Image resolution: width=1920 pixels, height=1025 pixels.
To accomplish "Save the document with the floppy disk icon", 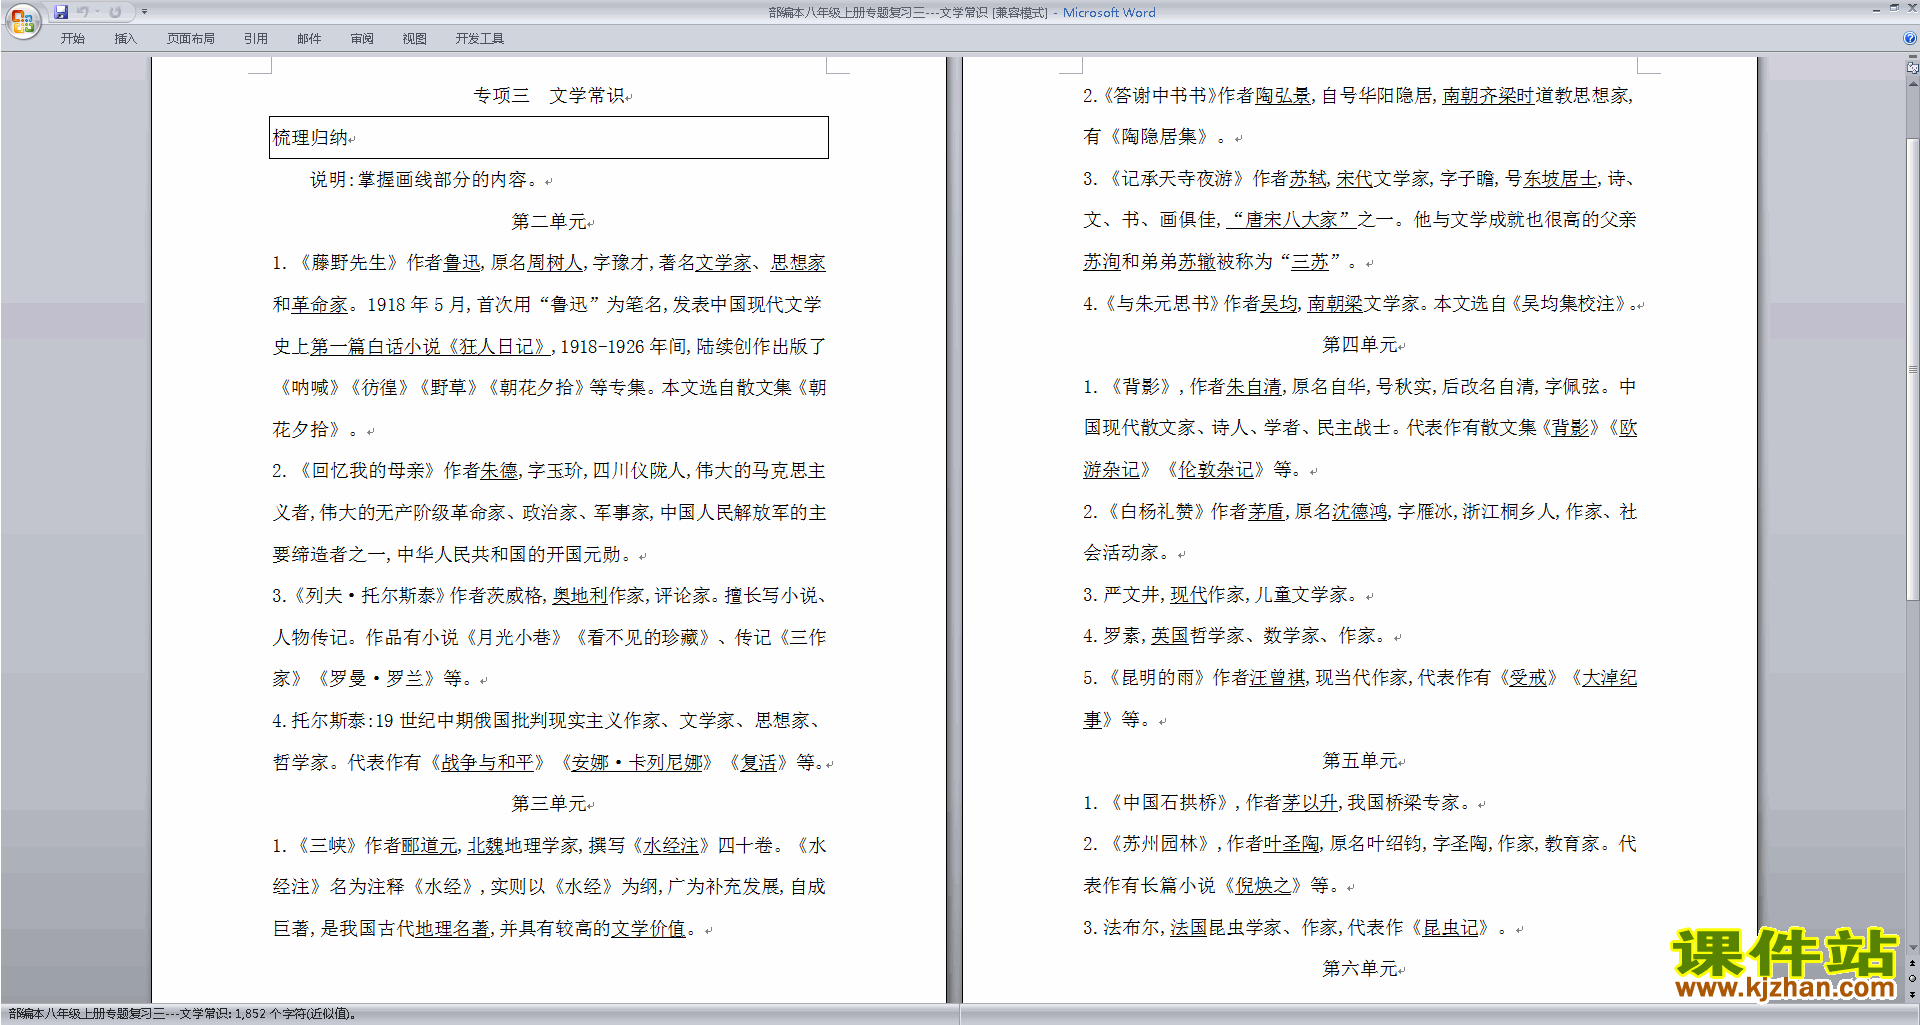I will [61, 12].
